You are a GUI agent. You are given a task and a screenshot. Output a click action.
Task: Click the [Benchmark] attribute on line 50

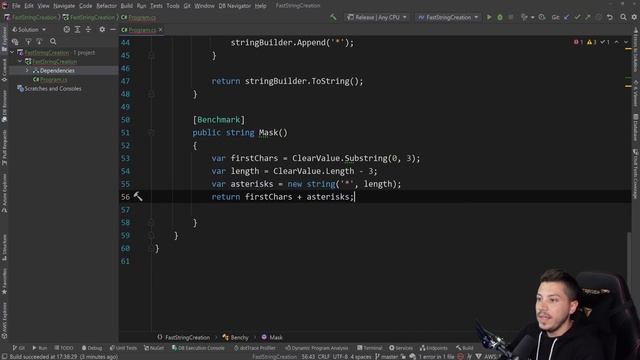coord(219,120)
